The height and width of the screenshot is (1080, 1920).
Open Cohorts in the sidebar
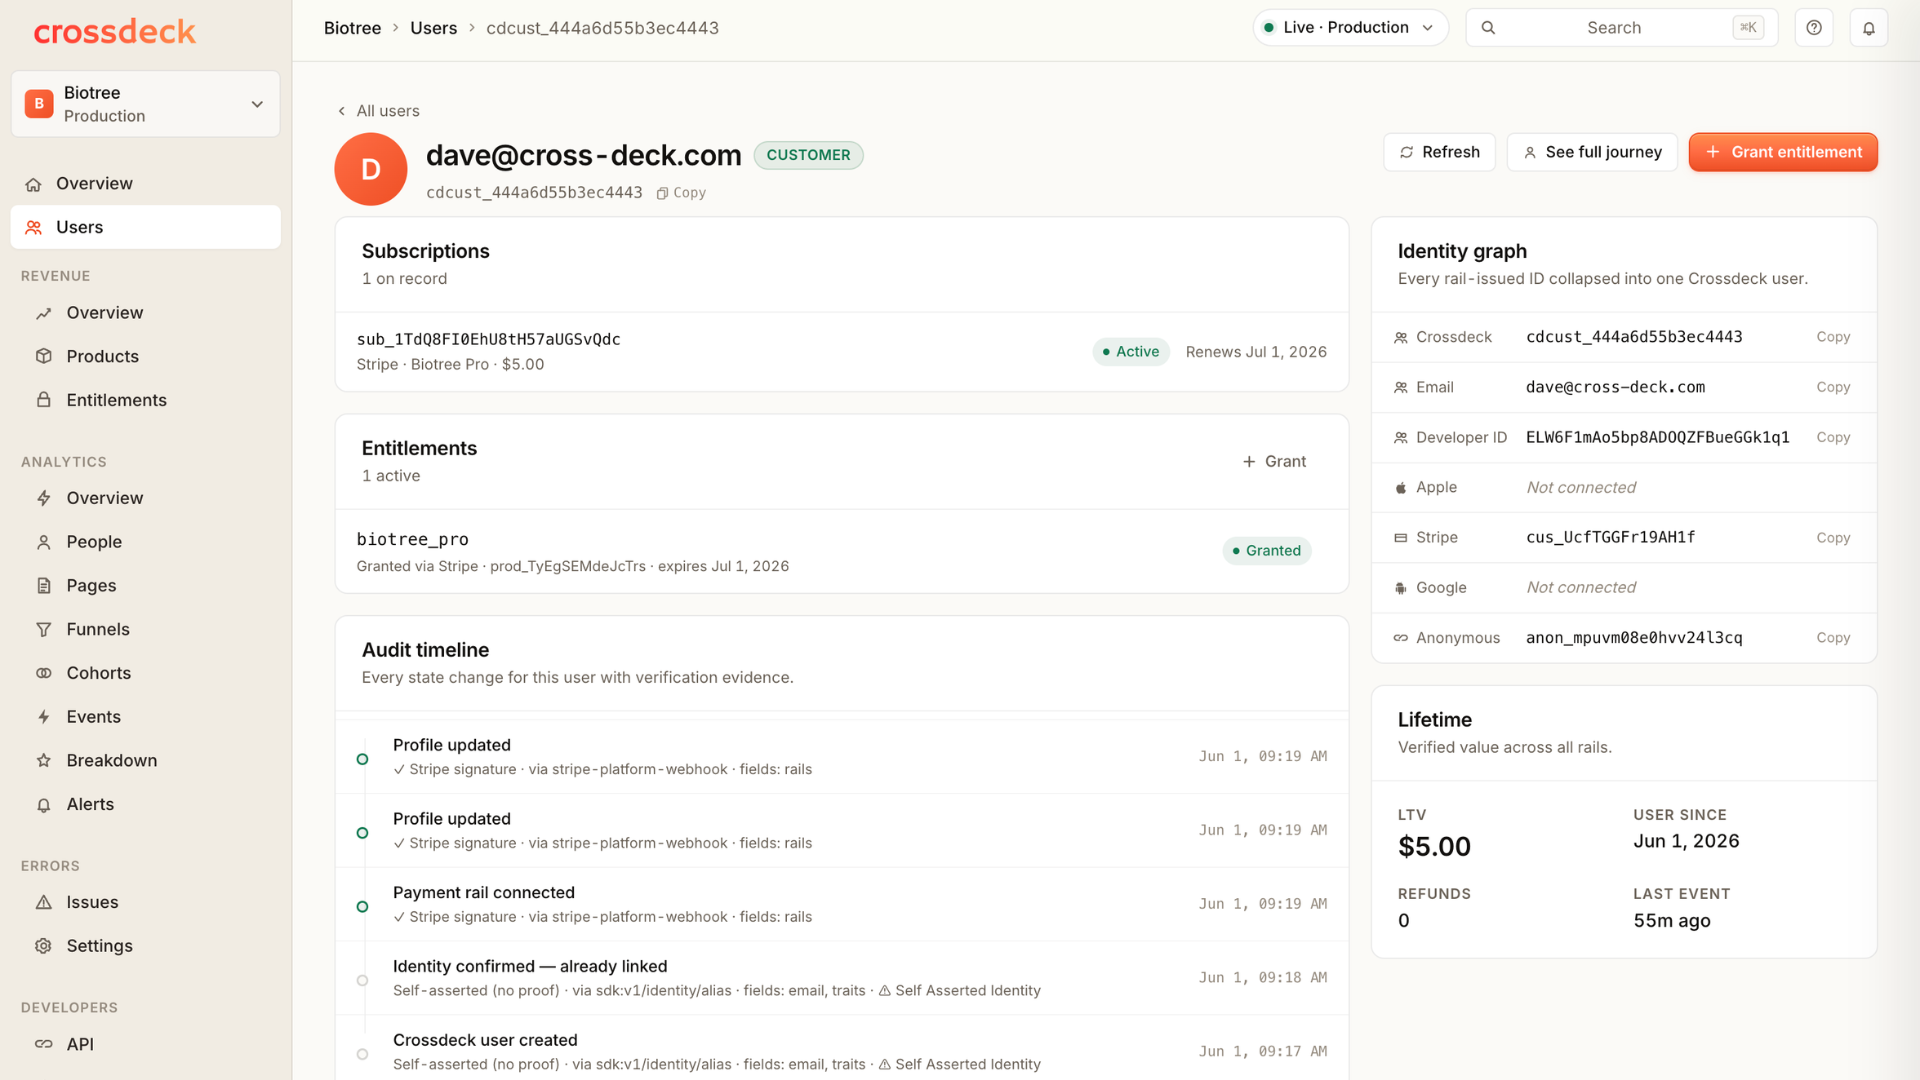(x=146, y=673)
